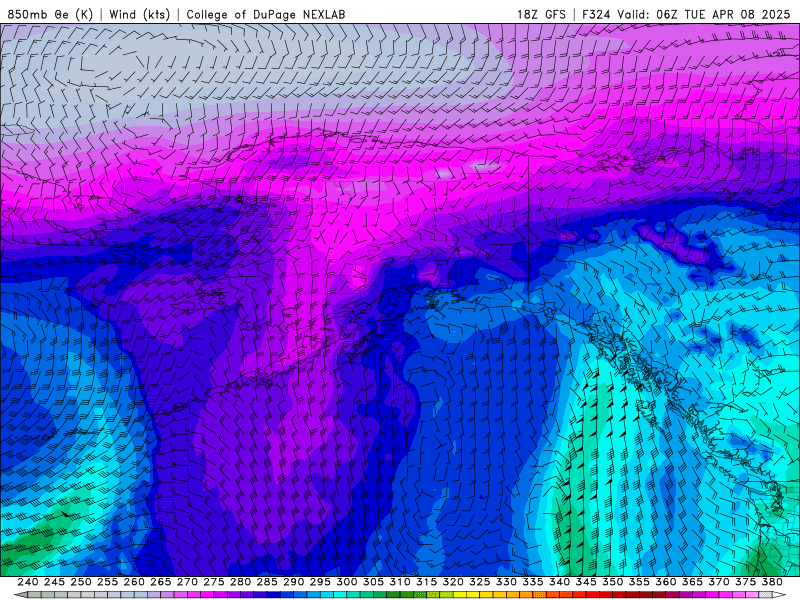Click the 240 value on the color scale

coord(28,582)
